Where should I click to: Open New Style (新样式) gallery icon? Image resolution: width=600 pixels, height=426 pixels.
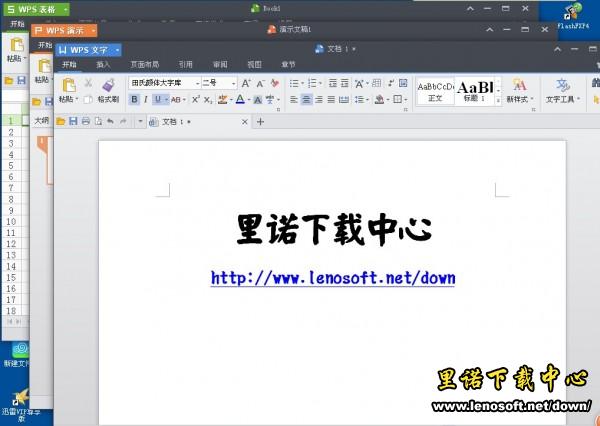[x=519, y=85]
